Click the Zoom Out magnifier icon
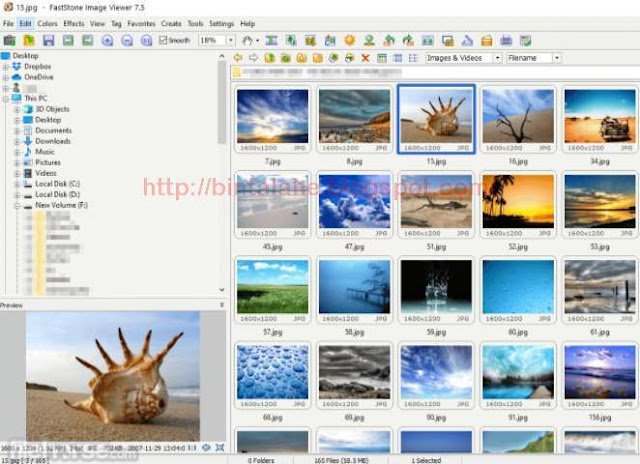The height and width of the screenshot is (464, 640). 127,40
